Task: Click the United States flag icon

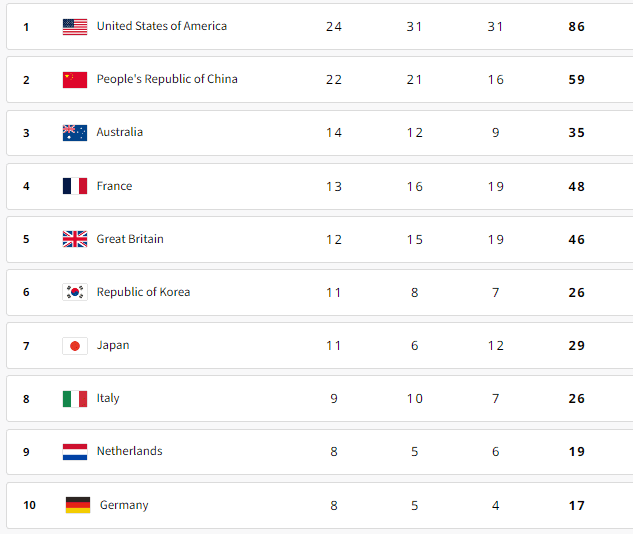Action: pos(75,27)
